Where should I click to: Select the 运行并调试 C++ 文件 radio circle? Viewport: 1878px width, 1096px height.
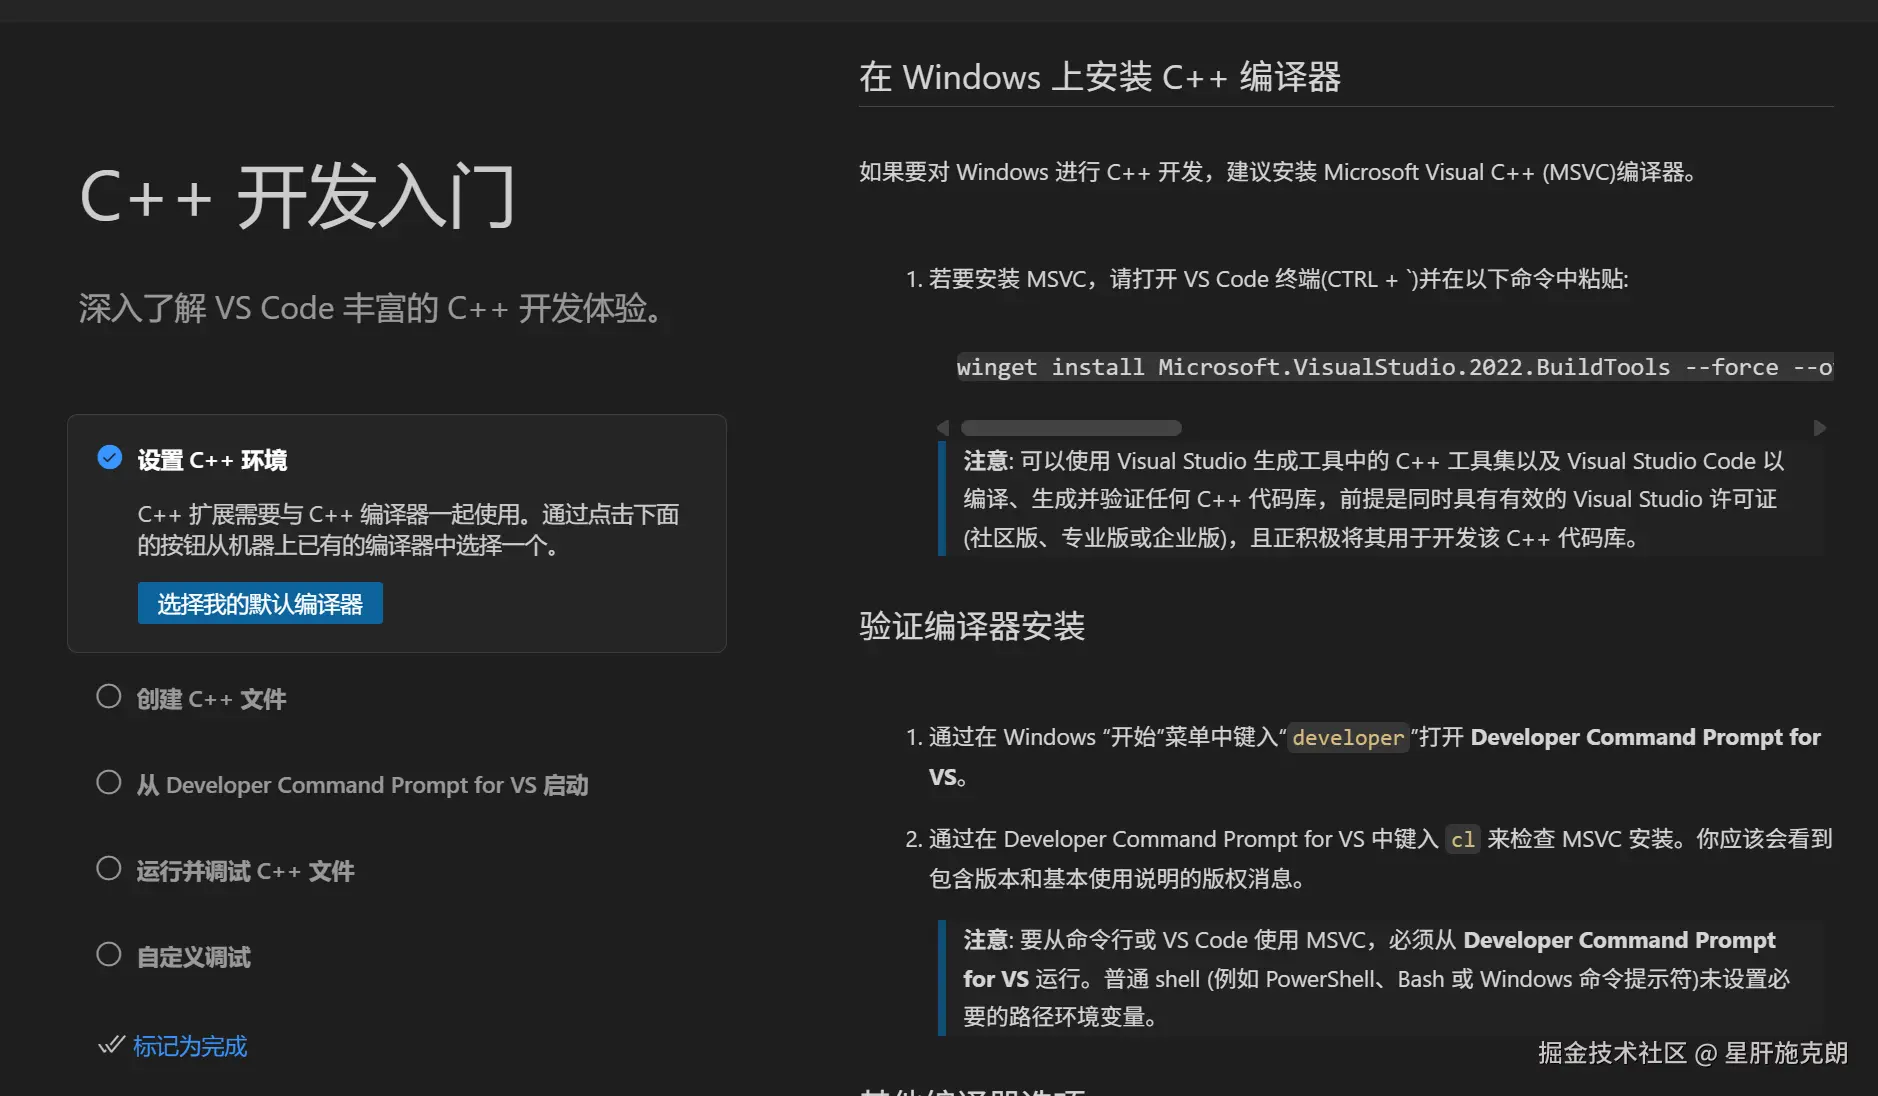(109, 869)
